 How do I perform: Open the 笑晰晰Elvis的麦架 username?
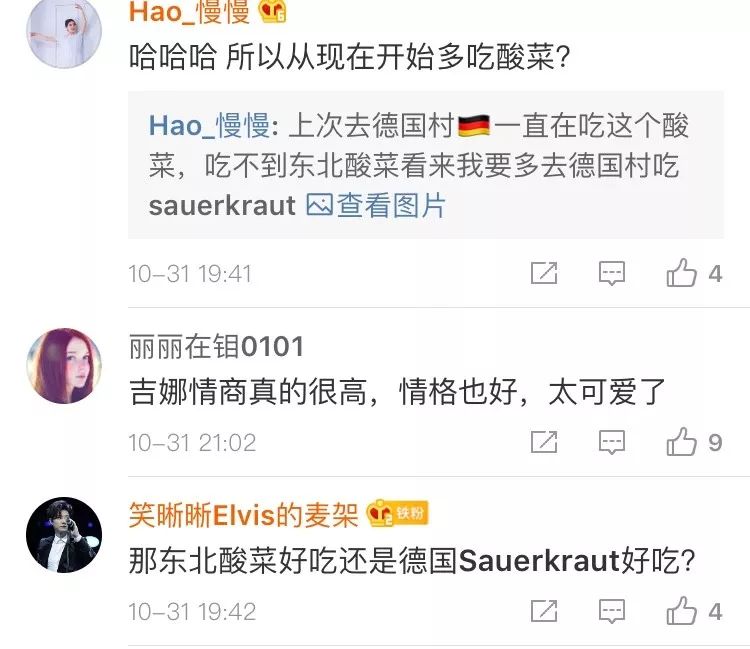pos(243,516)
